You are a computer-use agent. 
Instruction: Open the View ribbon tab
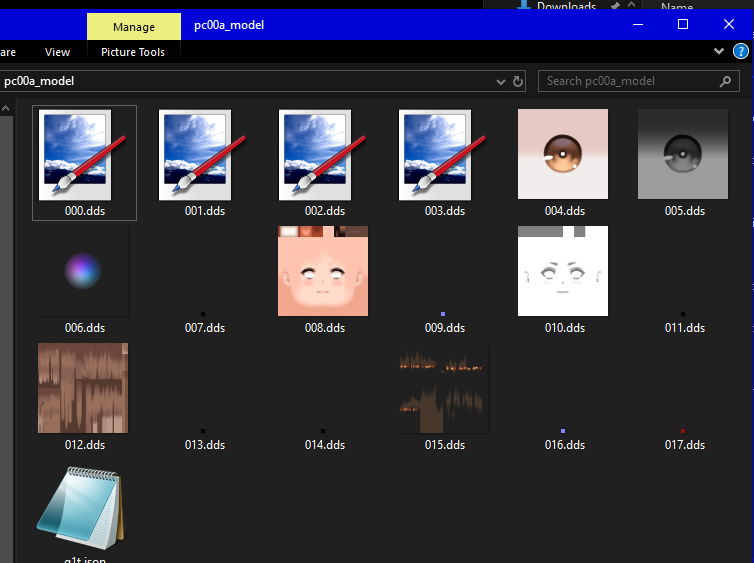57,52
